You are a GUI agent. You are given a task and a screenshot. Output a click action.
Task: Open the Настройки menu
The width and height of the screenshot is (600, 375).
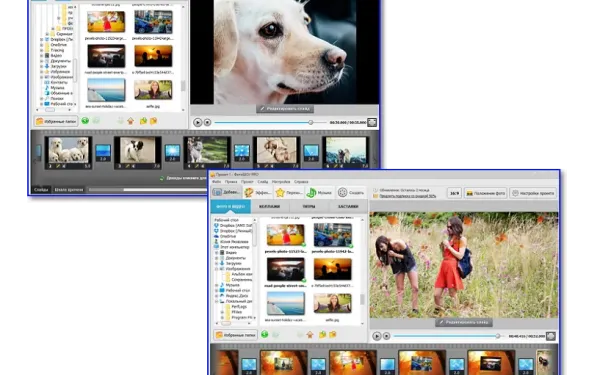(x=281, y=182)
